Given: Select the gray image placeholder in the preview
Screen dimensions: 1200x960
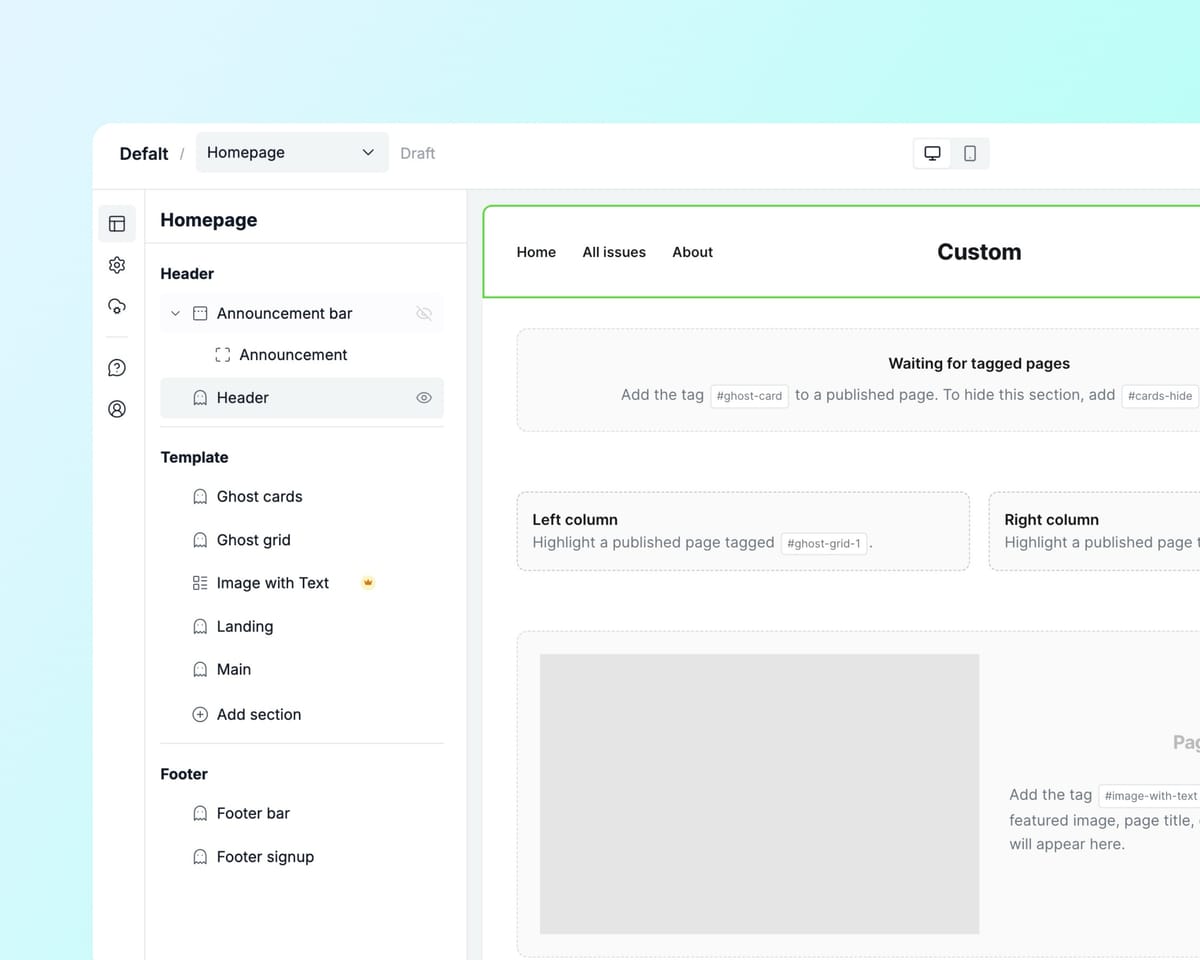Looking at the screenshot, I should click(759, 793).
